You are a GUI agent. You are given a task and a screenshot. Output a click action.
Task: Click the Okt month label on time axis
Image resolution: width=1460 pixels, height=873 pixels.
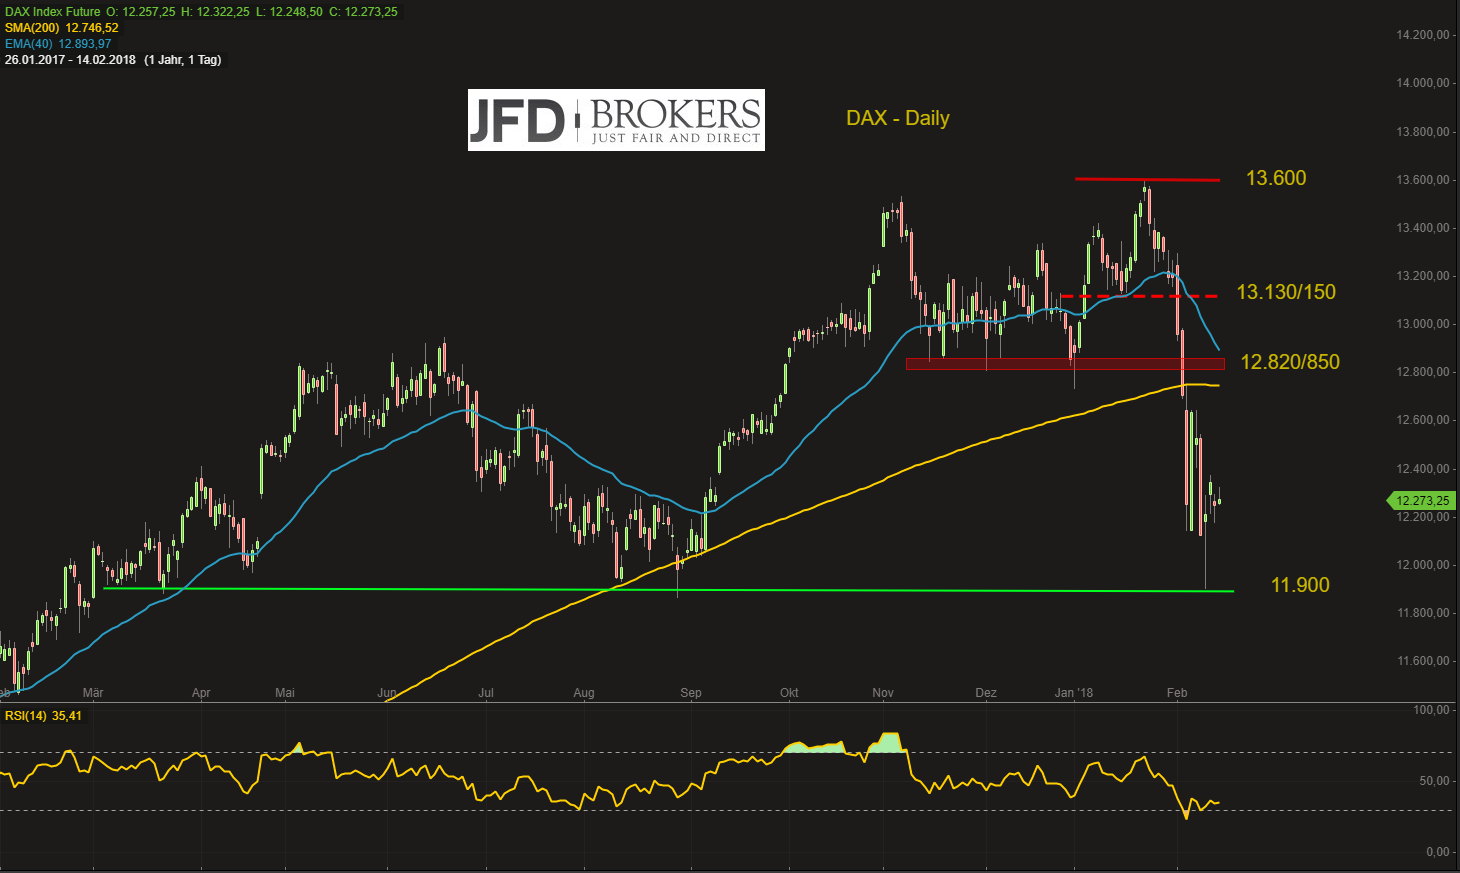[789, 693]
